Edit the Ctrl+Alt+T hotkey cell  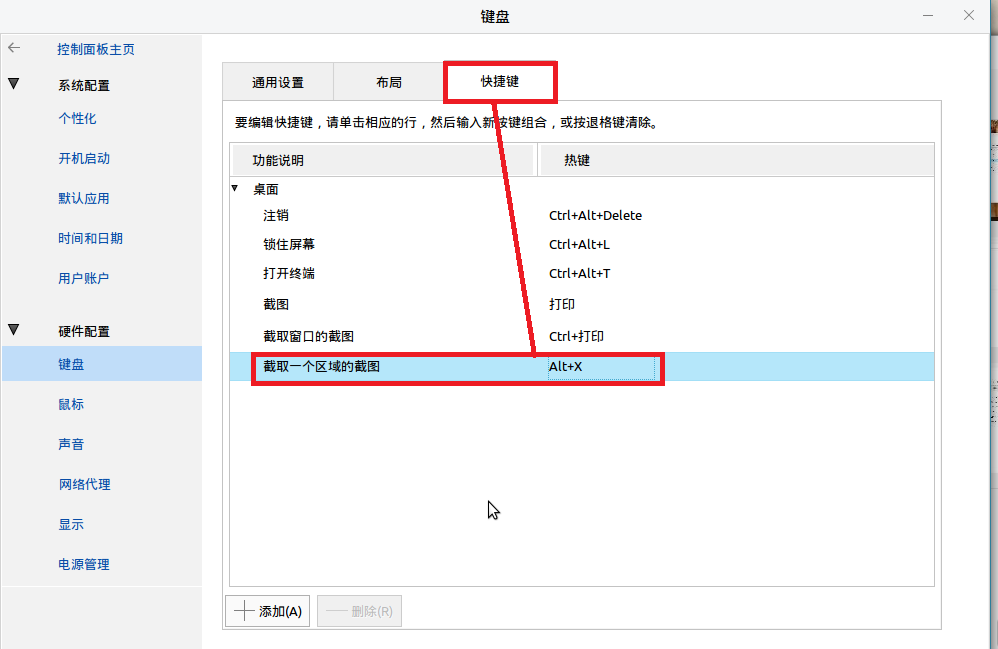(x=579, y=274)
